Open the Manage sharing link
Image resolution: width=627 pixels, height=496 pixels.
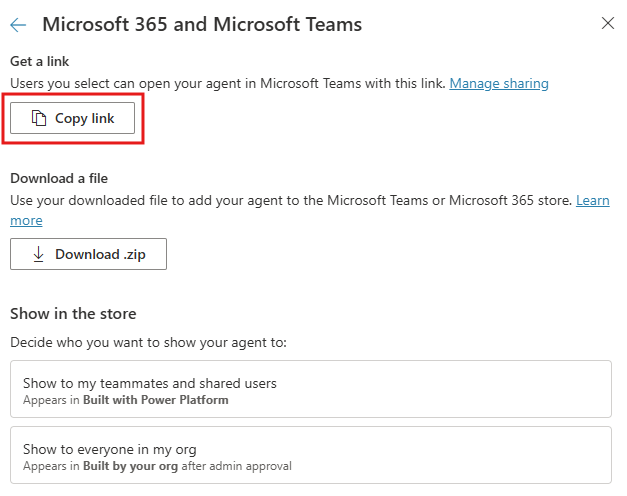[499, 83]
